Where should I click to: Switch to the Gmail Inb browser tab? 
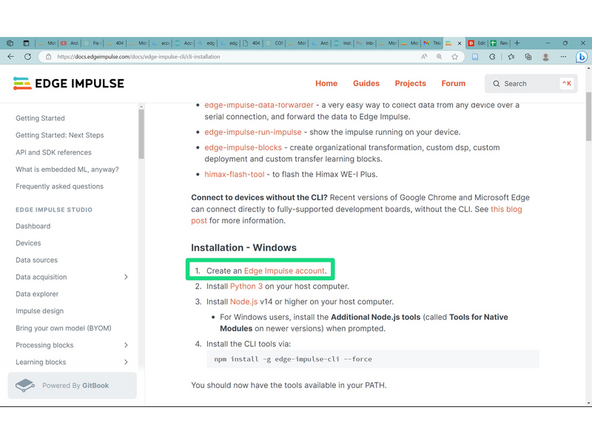[x=365, y=43]
